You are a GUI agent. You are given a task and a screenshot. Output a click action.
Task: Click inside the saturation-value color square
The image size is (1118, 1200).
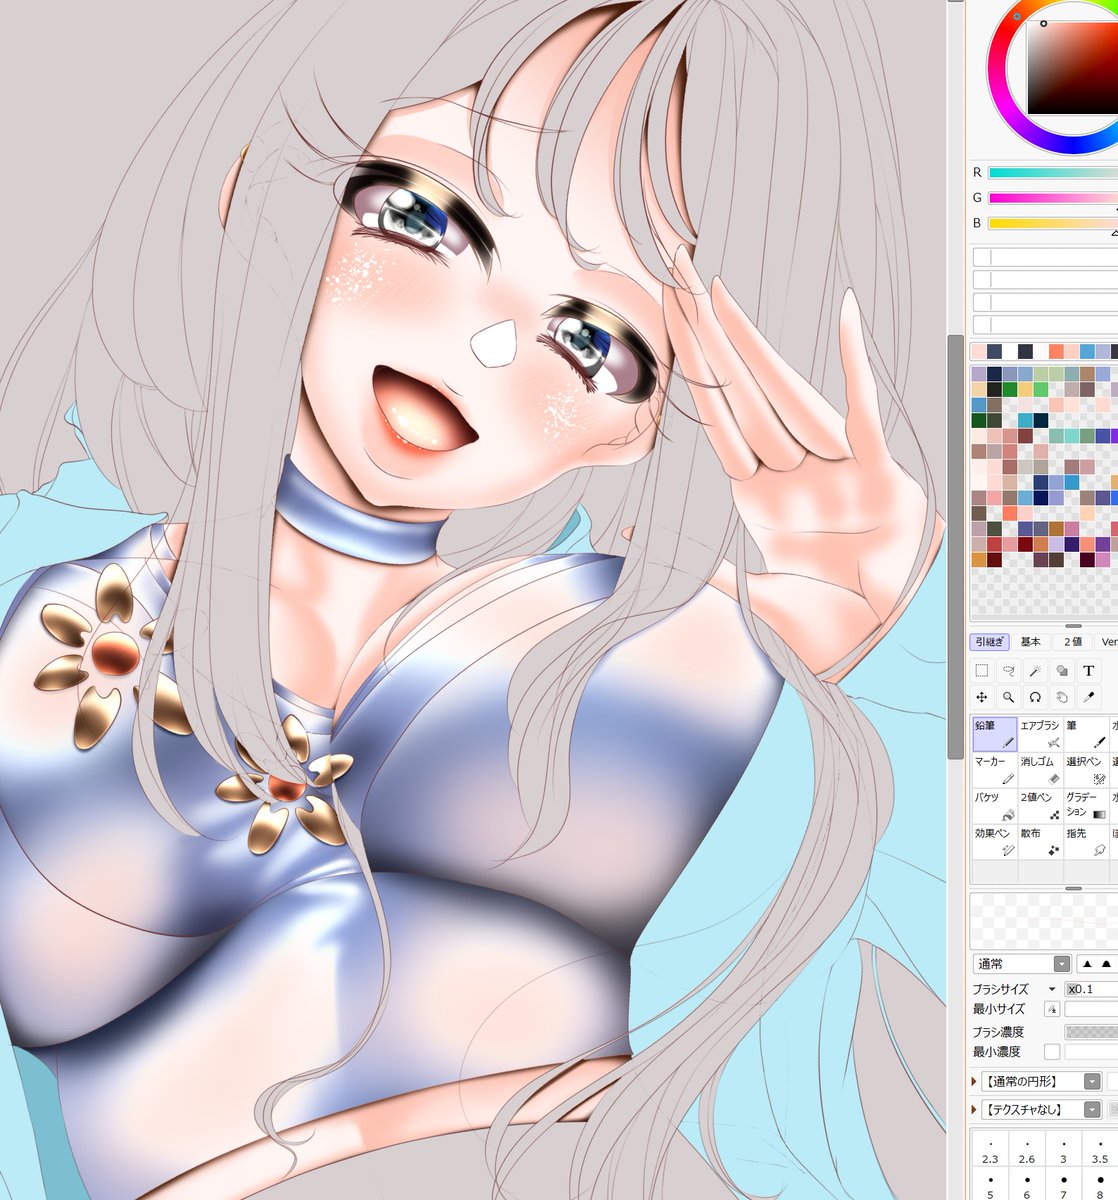click(x=1075, y=68)
